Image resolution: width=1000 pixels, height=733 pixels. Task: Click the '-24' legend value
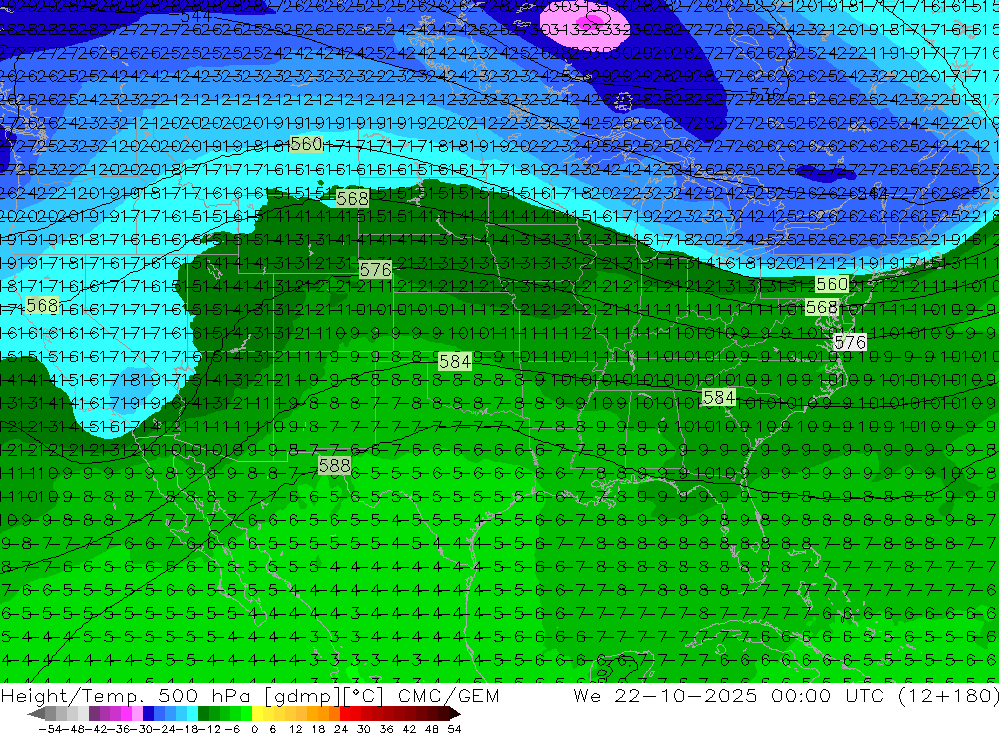[x=165, y=729]
